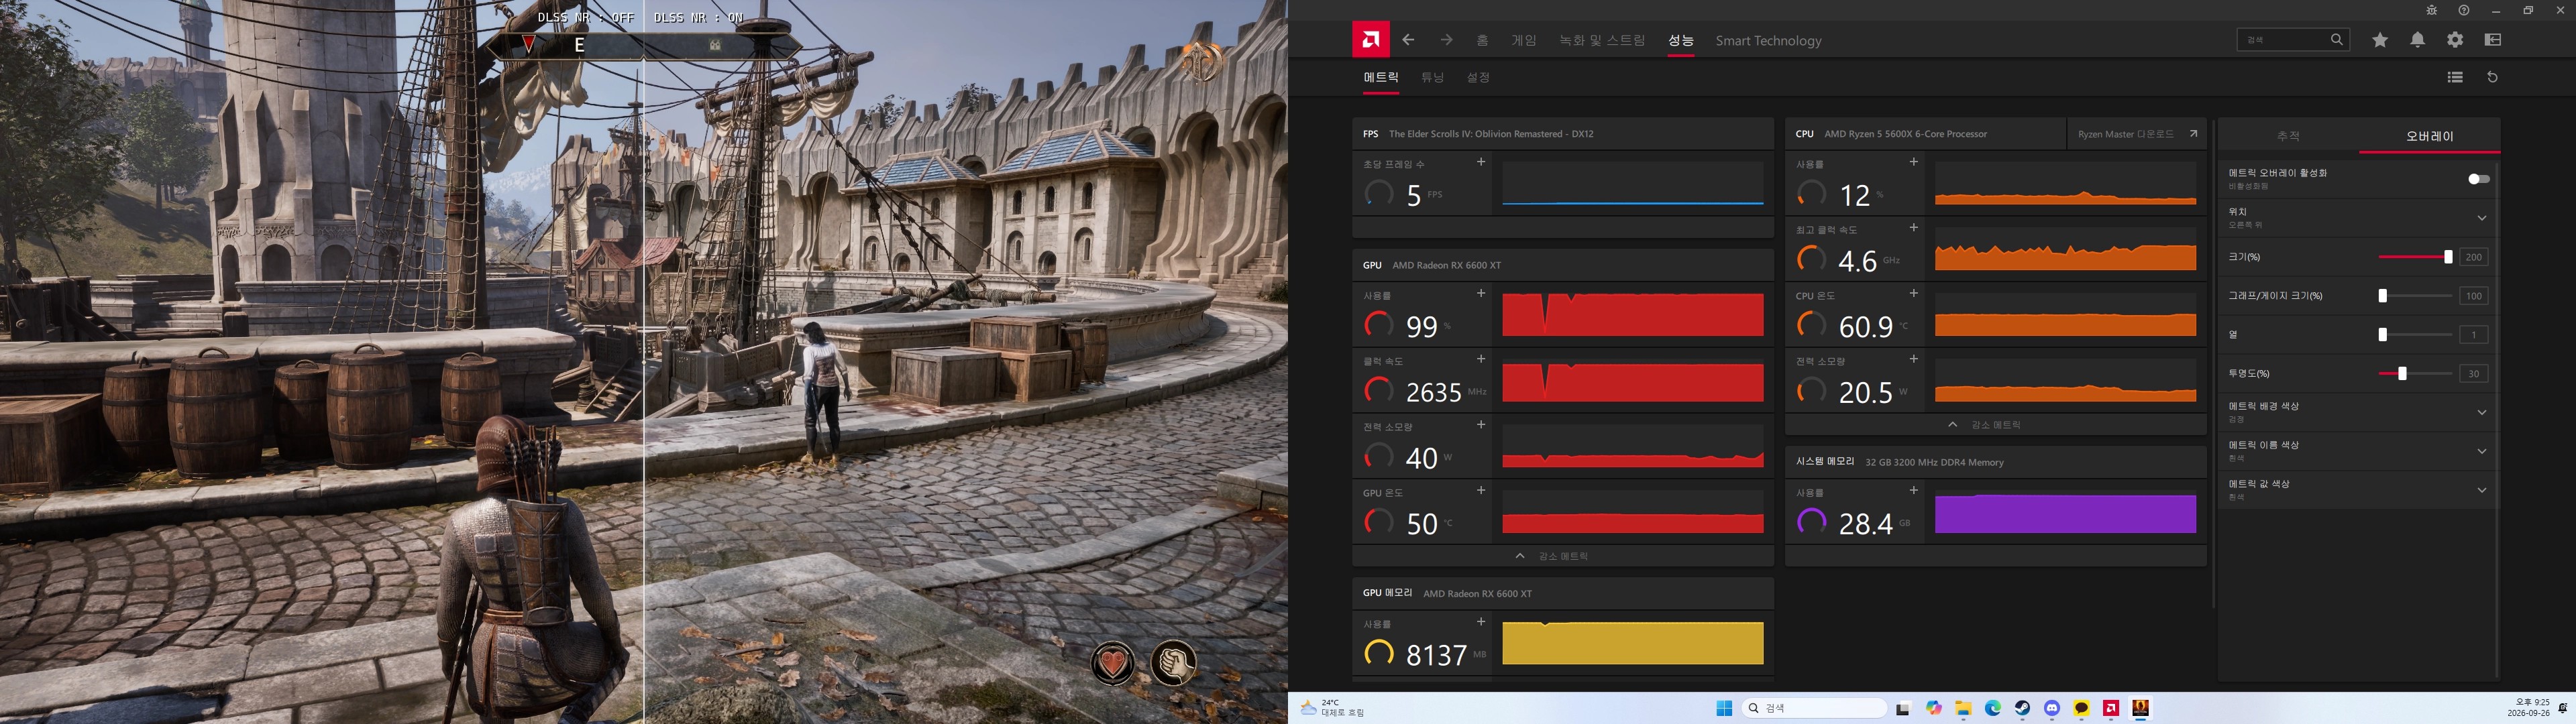The height and width of the screenshot is (724, 2576).
Task: Expand 메트릭 배경 색상 dropdown
Action: (x=2481, y=412)
